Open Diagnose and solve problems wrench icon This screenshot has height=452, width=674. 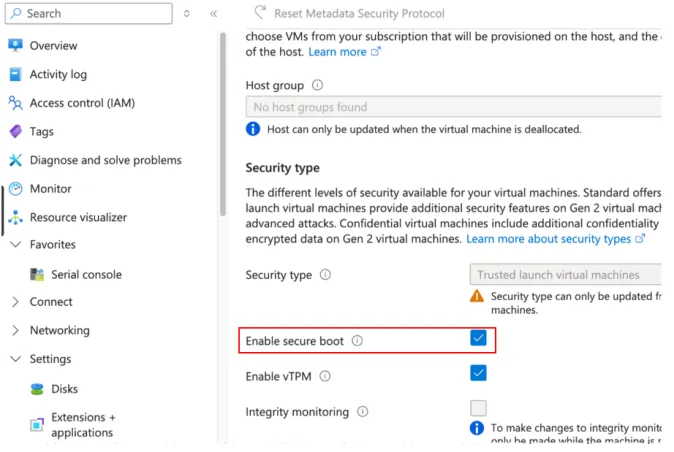click(15, 160)
